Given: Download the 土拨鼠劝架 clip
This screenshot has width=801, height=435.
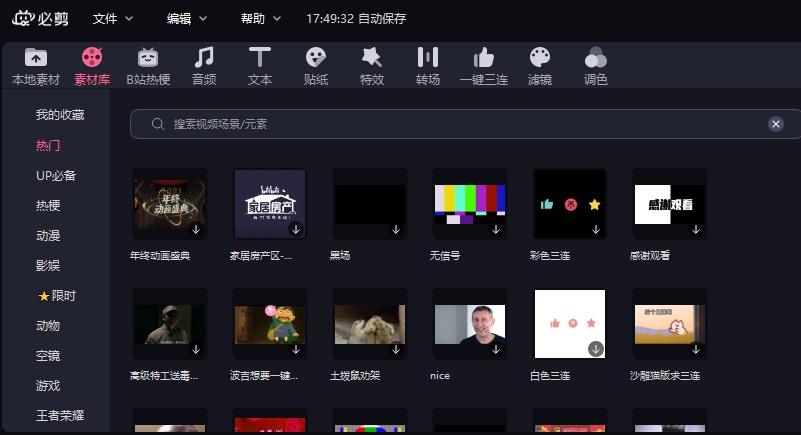Looking at the screenshot, I should pos(396,350).
